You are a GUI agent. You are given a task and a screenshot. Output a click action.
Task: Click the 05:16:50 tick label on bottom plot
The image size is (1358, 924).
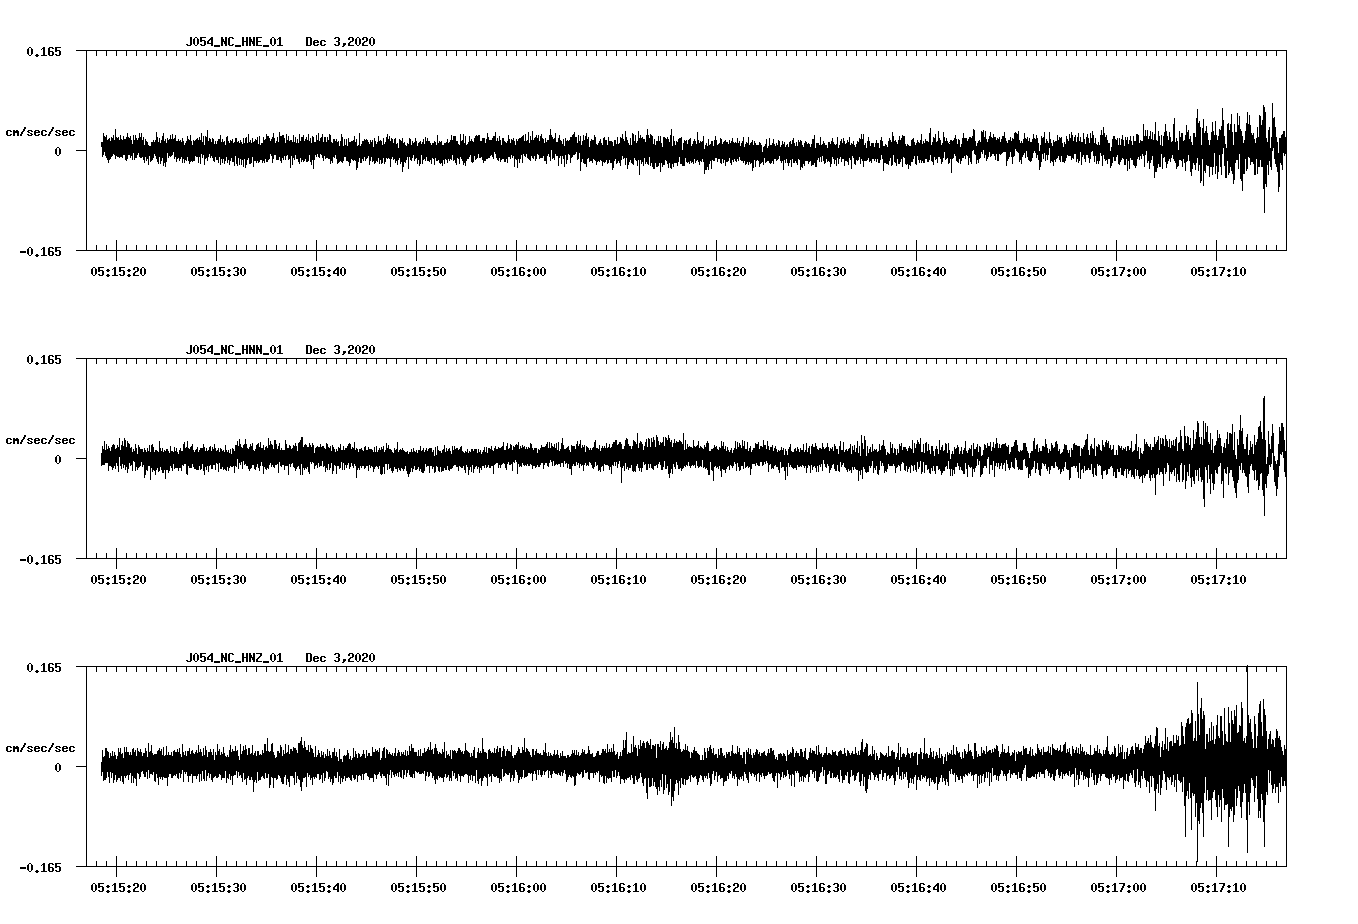(1018, 886)
